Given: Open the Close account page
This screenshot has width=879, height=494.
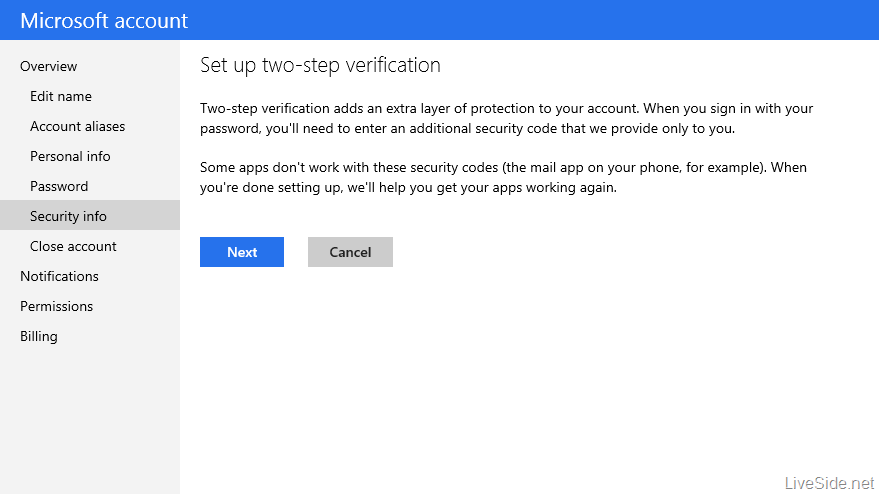Looking at the screenshot, I should click(73, 246).
